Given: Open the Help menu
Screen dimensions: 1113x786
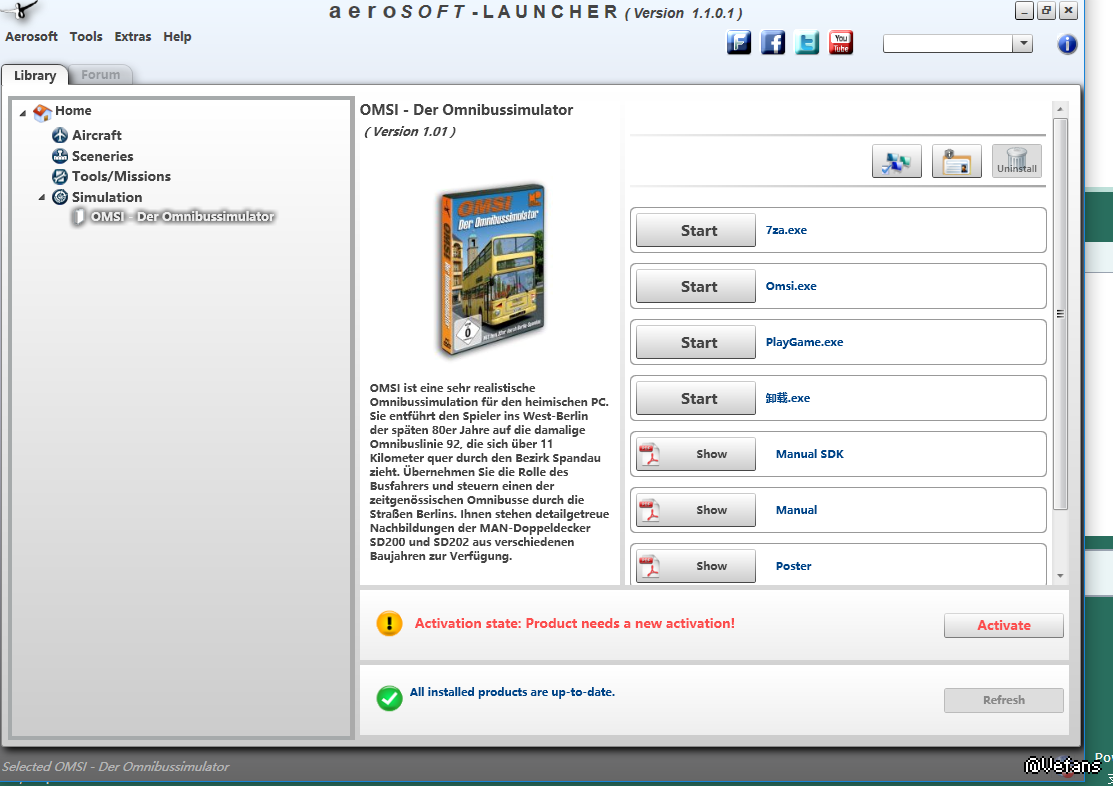Looking at the screenshot, I should [x=177, y=36].
